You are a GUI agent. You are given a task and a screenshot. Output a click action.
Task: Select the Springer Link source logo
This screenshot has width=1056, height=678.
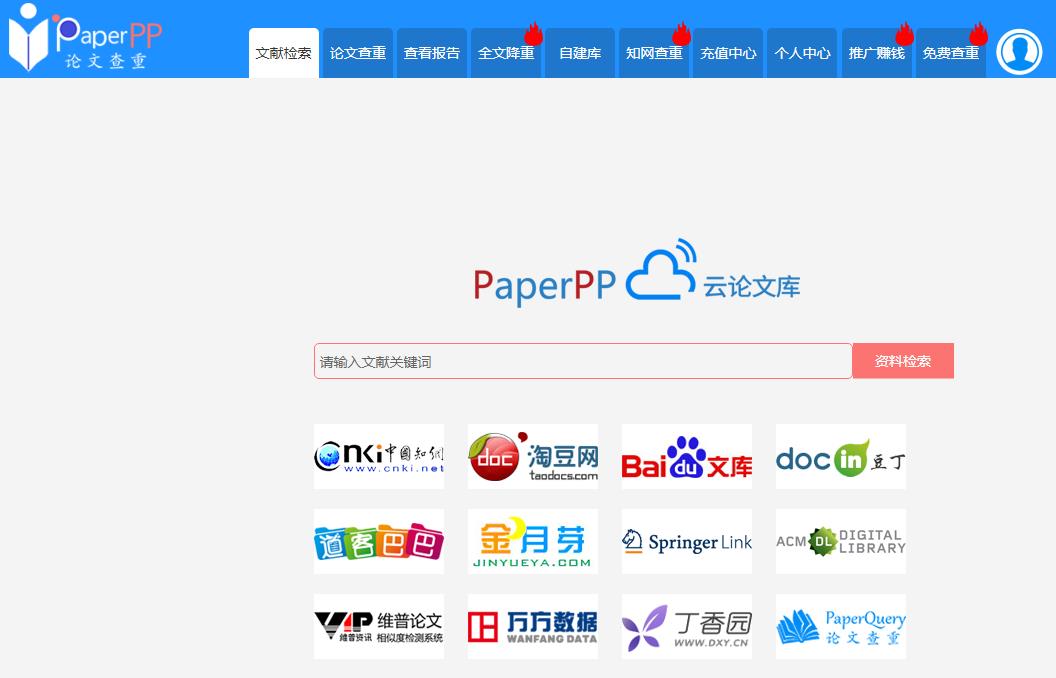tap(686, 542)
